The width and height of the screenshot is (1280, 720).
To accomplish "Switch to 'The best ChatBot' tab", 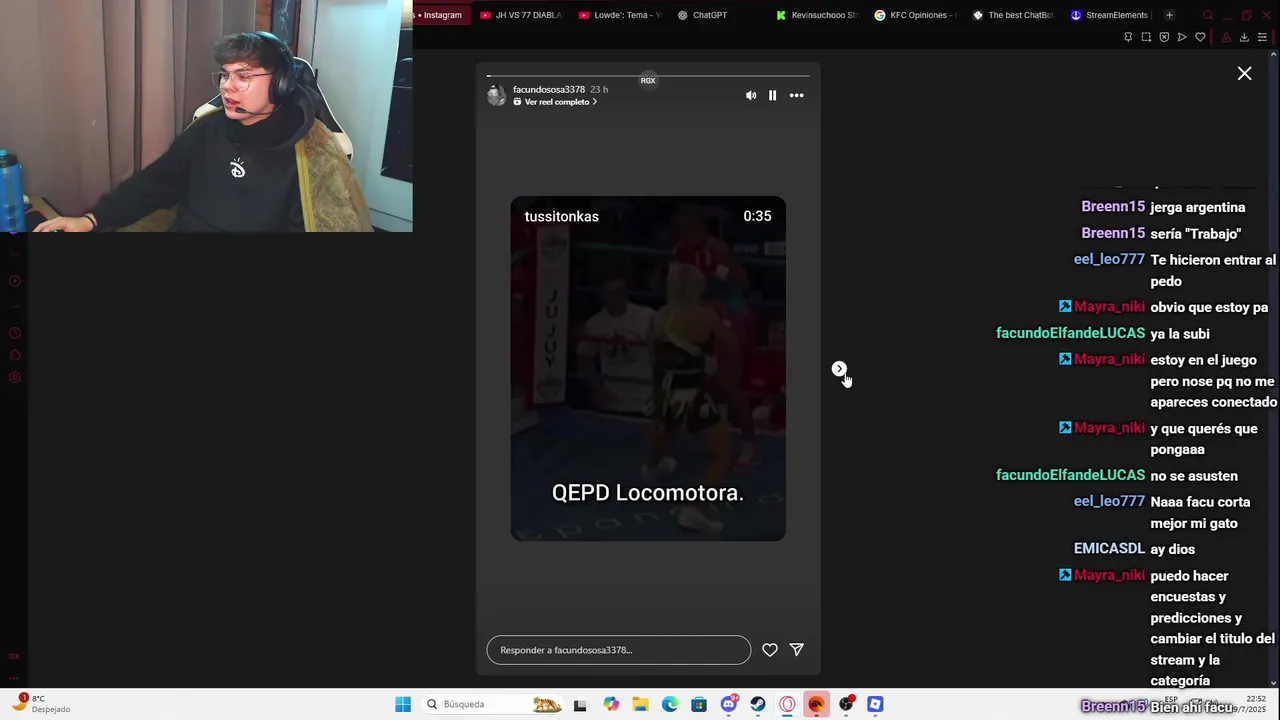I will click(1013, 15).
